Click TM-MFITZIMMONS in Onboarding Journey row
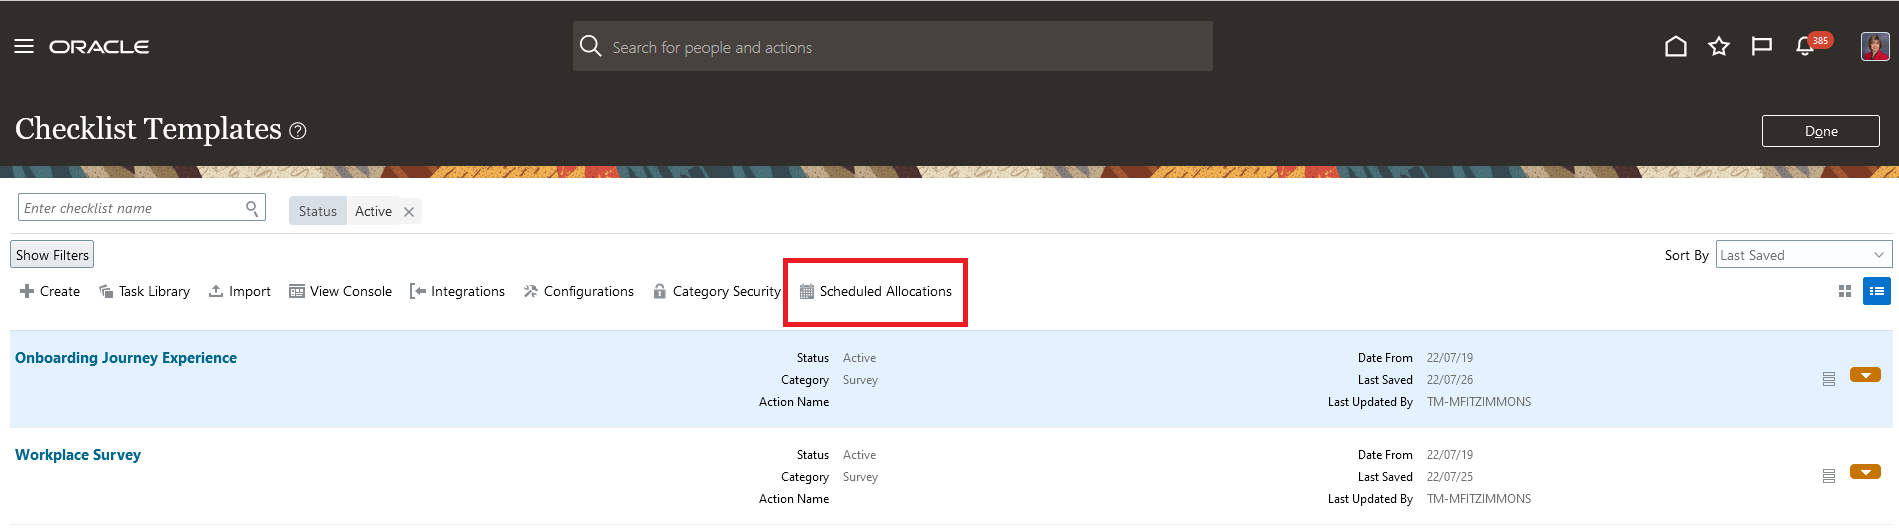 [x=1479, y=402]
